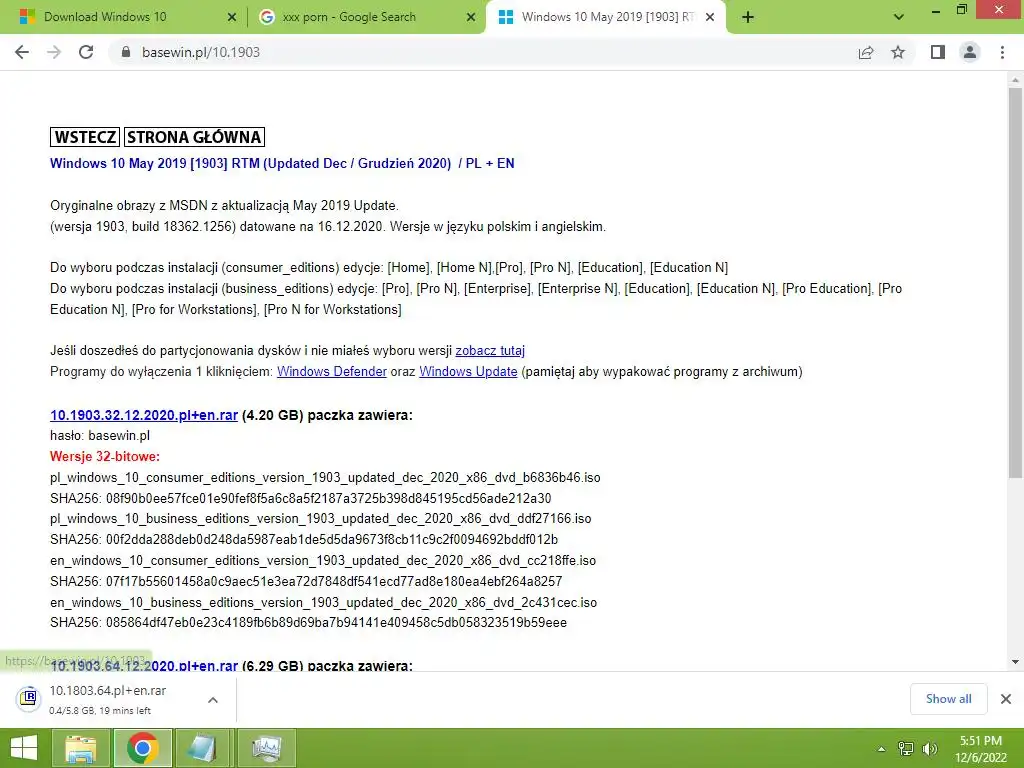Screen dimensions: 1024x768
Task: Click the WSTECZ button
Action: [85, 137]
